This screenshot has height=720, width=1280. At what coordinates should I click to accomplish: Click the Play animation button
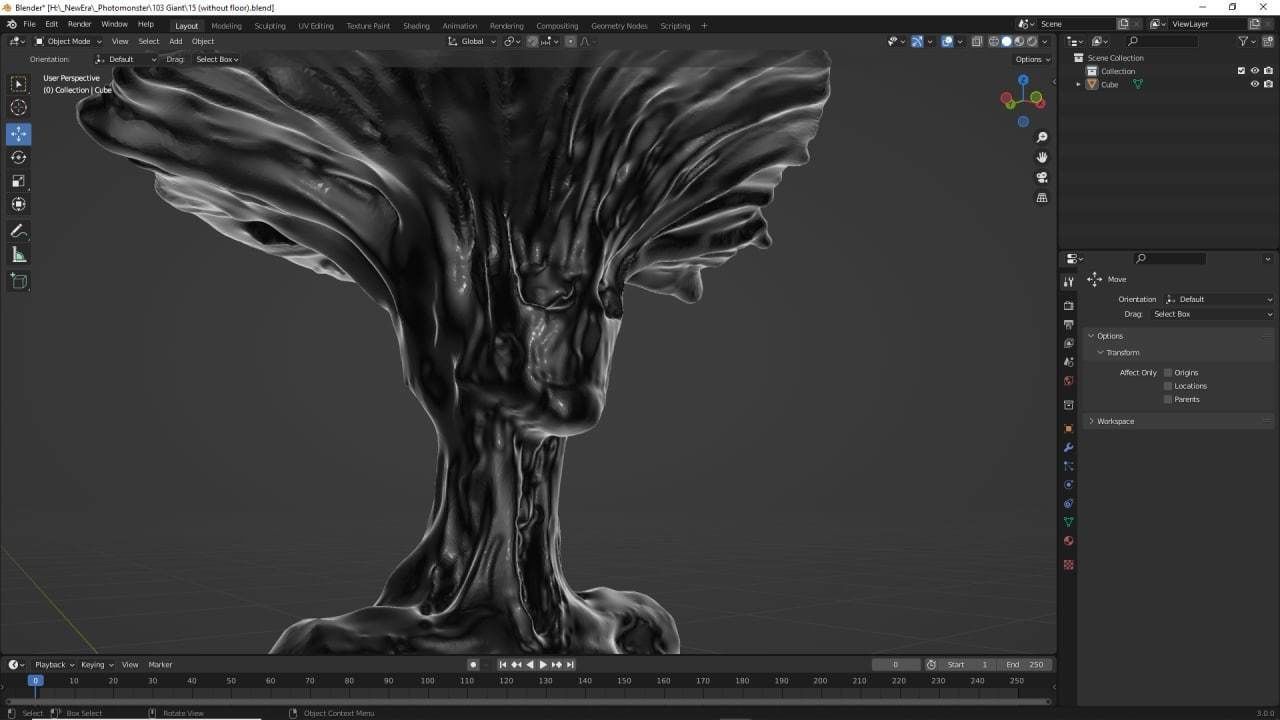(543, 664)
